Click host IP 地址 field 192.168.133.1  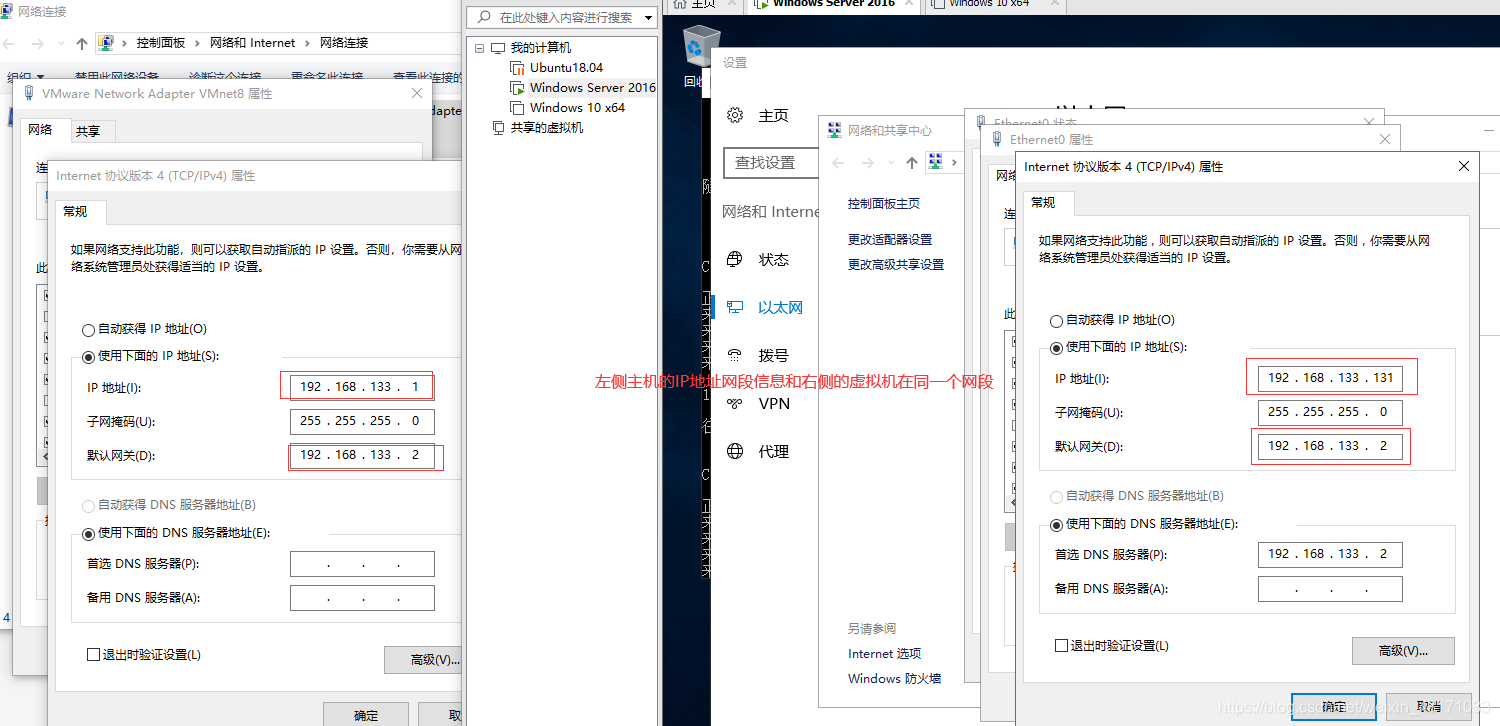[x=362, y=387]
